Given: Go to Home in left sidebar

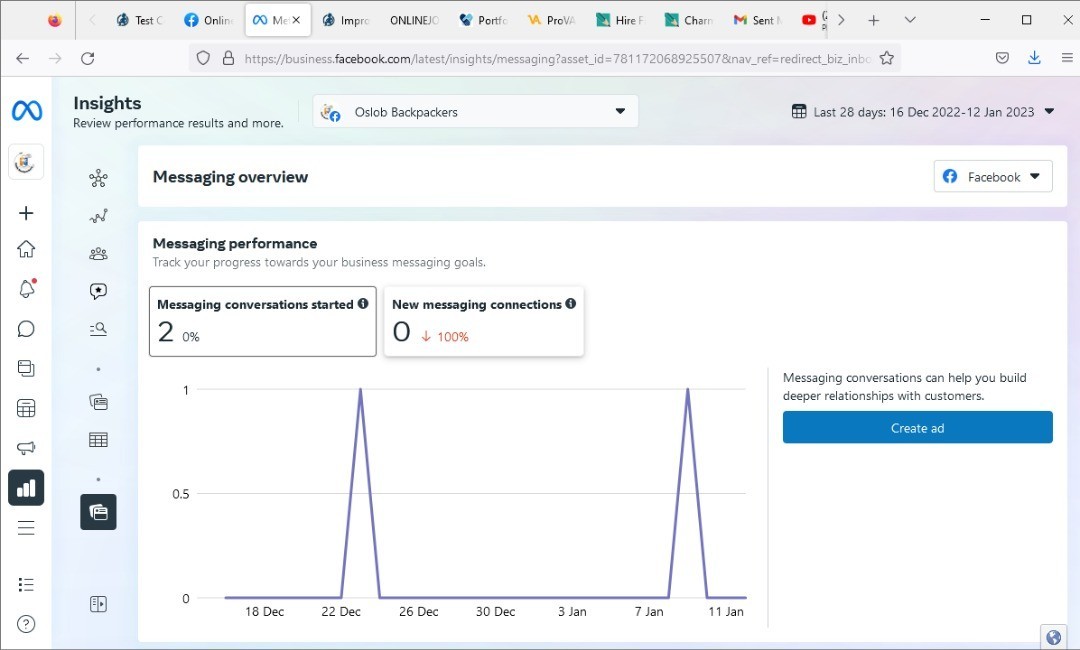Looking at the screenshot, I should 27,249.
